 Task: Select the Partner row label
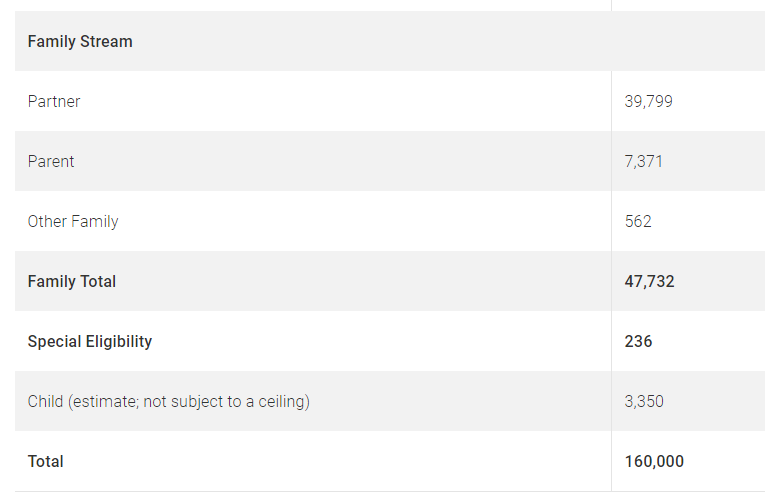click(x=54, y=102)
